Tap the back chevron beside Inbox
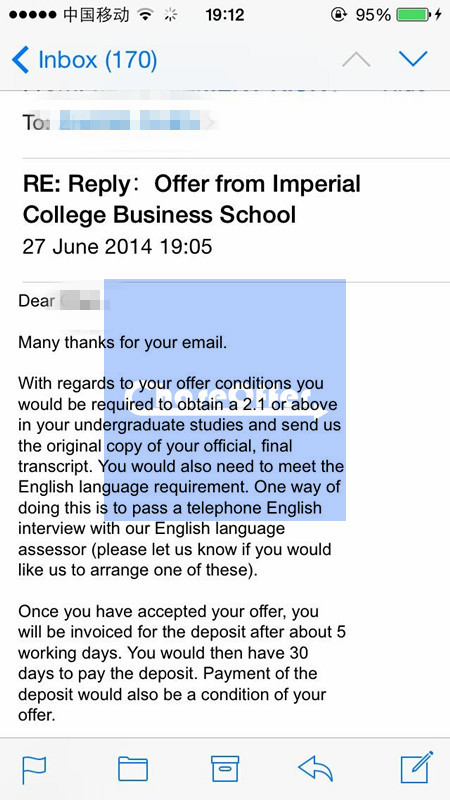Viewport: 450px width, 800px height. tap(20, 60)
